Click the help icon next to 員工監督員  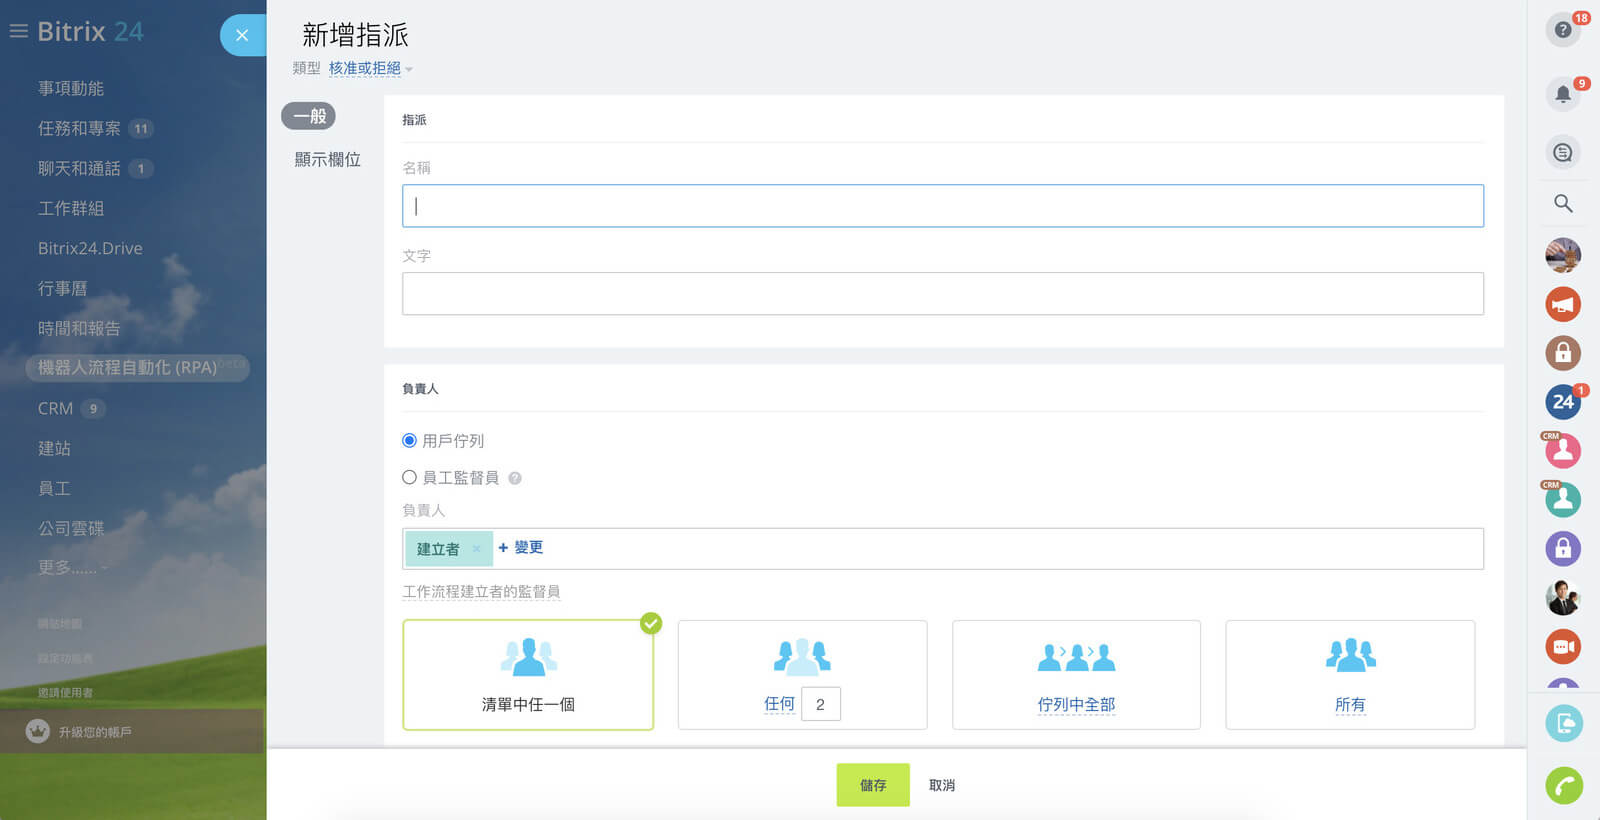click(x=515, y=478)
